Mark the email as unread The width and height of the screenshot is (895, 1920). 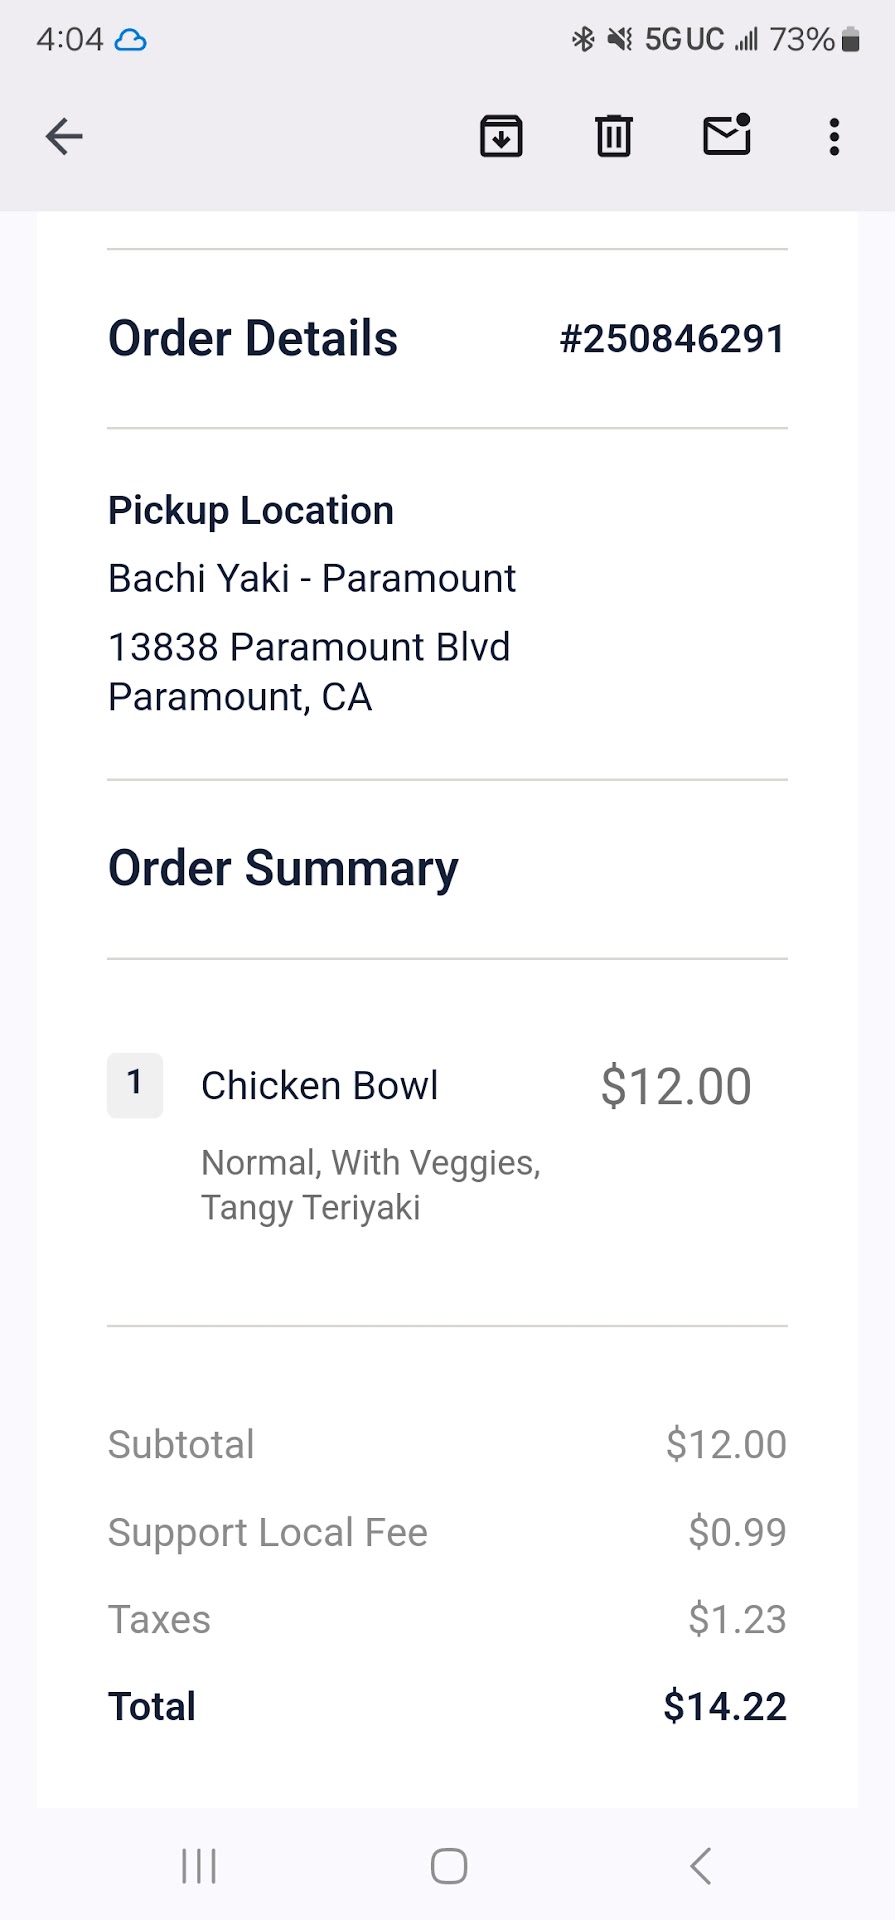[727, 135]
